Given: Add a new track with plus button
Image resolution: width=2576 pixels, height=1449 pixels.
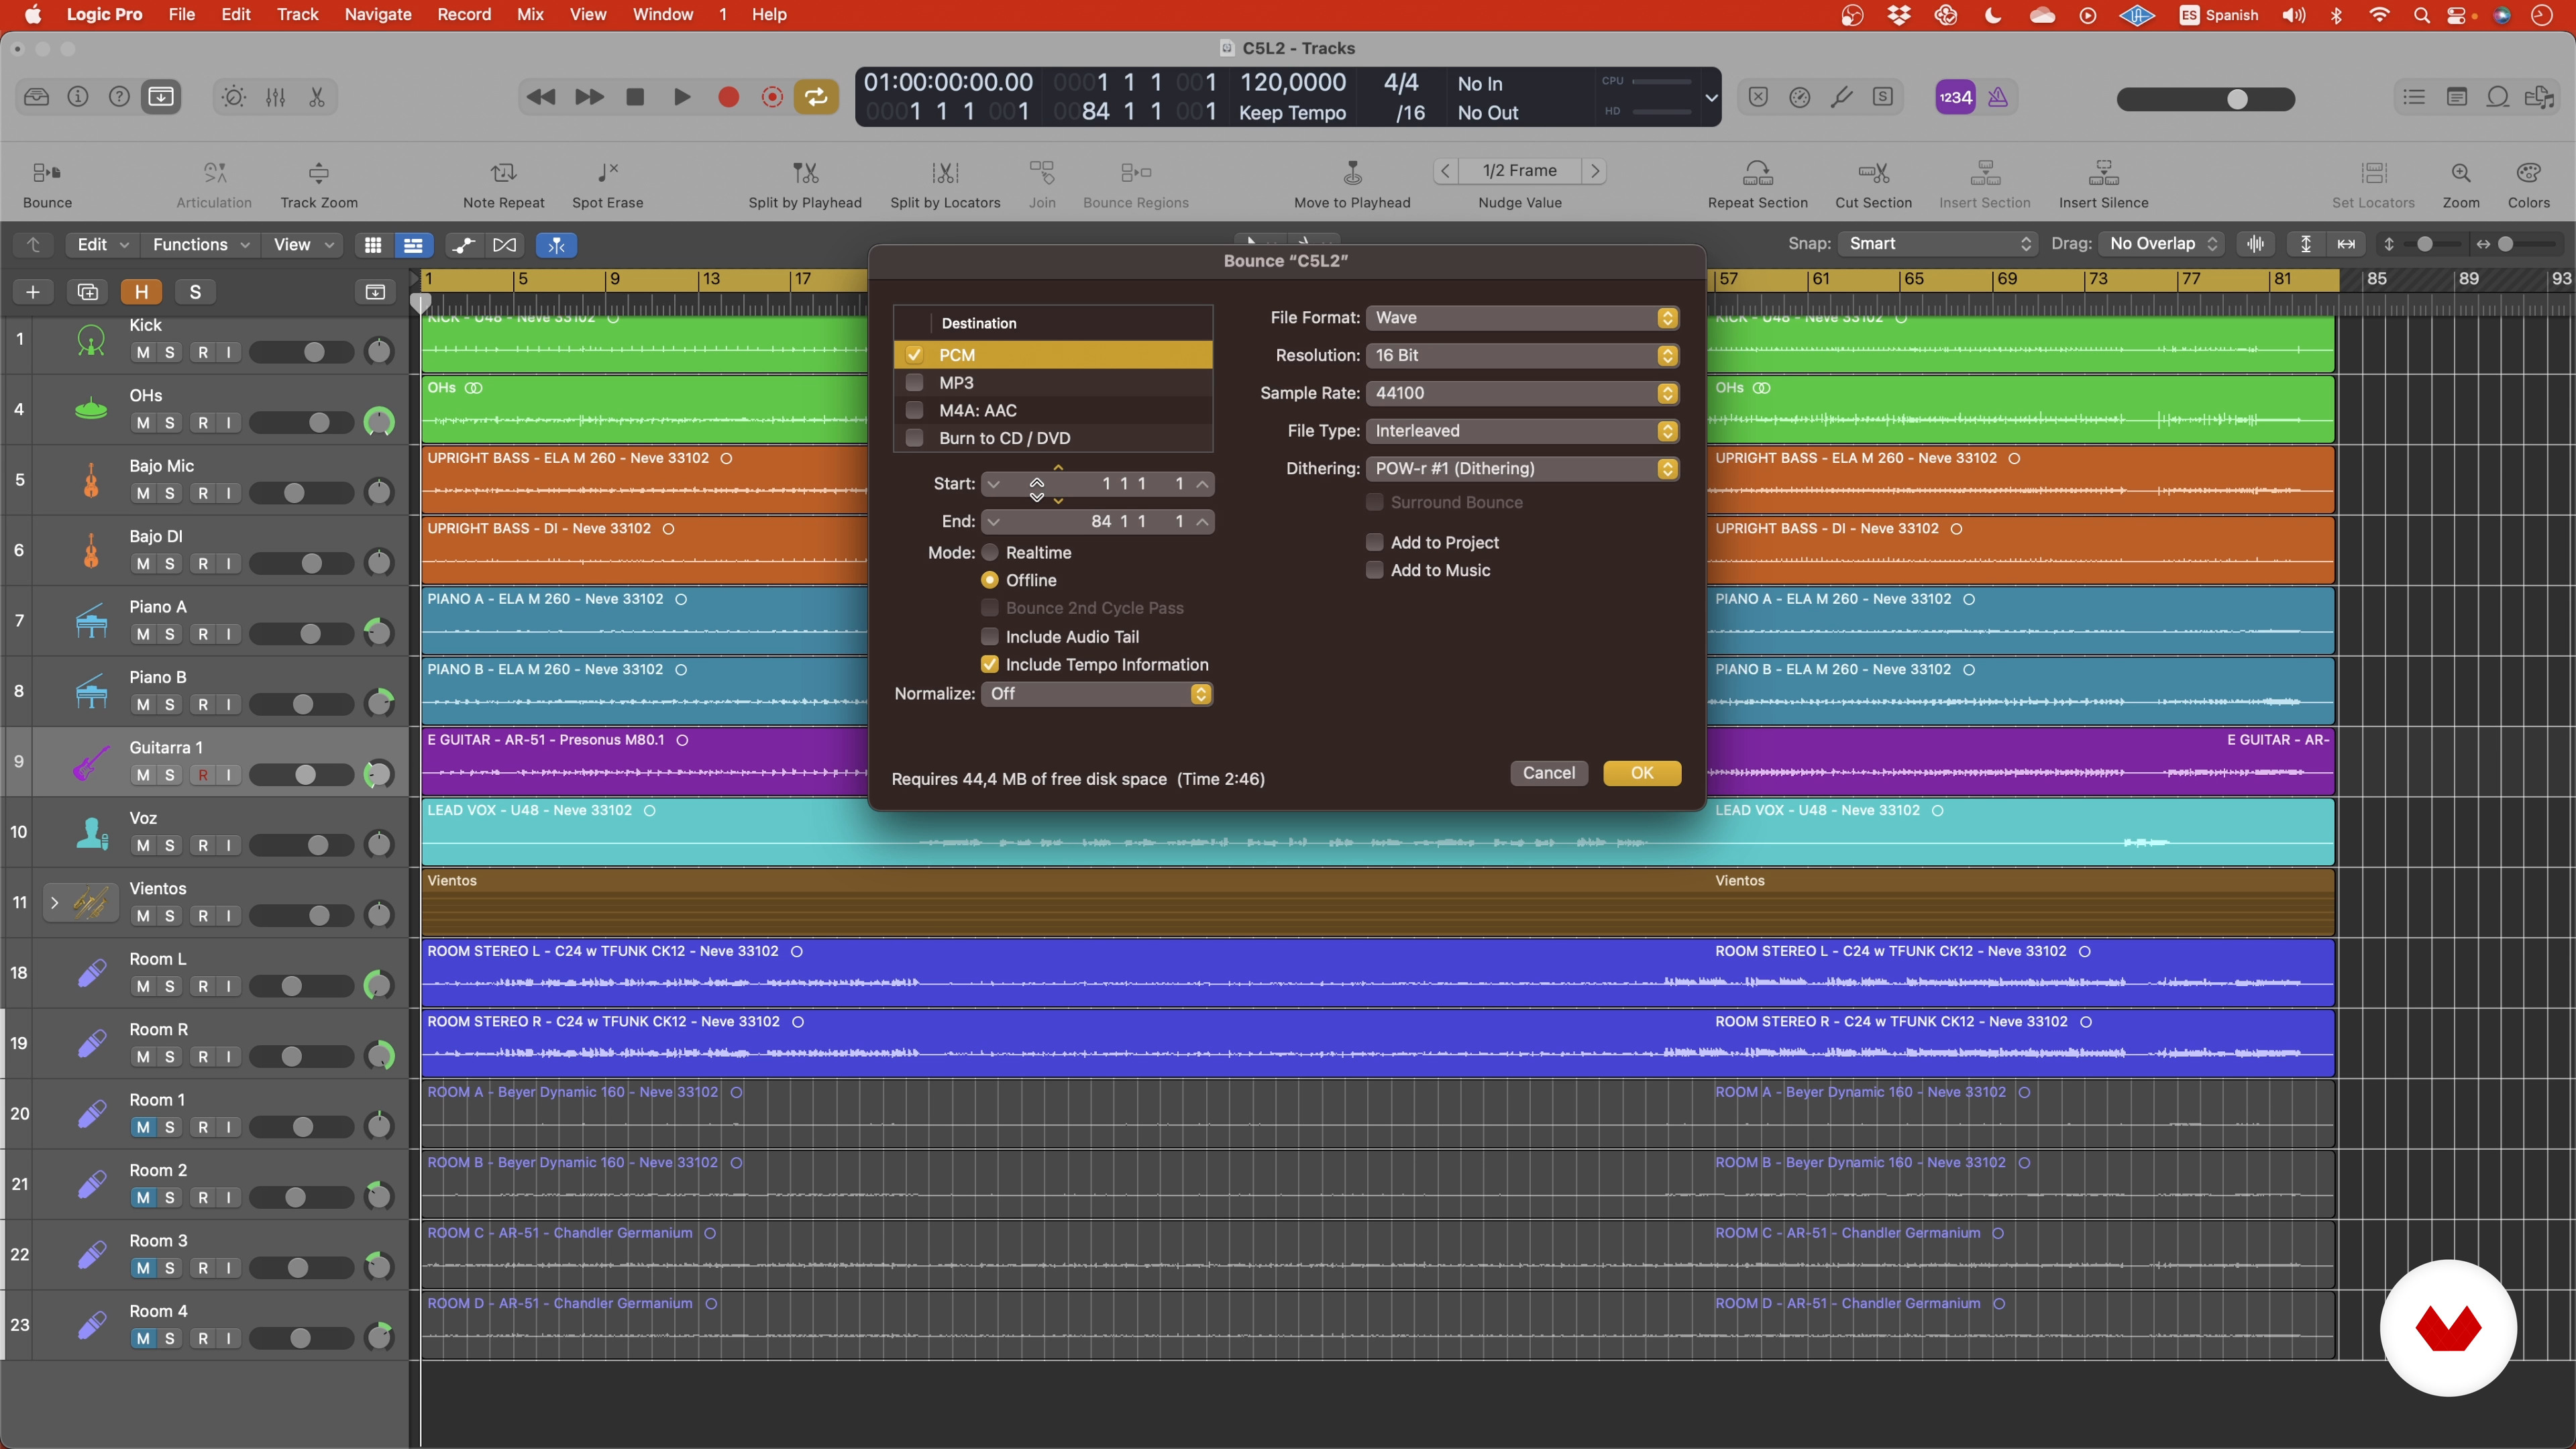Looking at the screenshot, I should pyautogui.click(x=33, y=292).
